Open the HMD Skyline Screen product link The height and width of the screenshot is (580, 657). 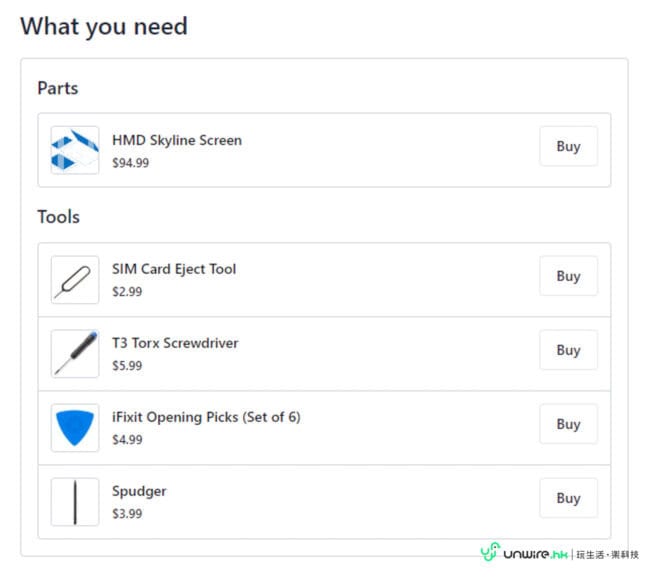(x=176, y=140)
